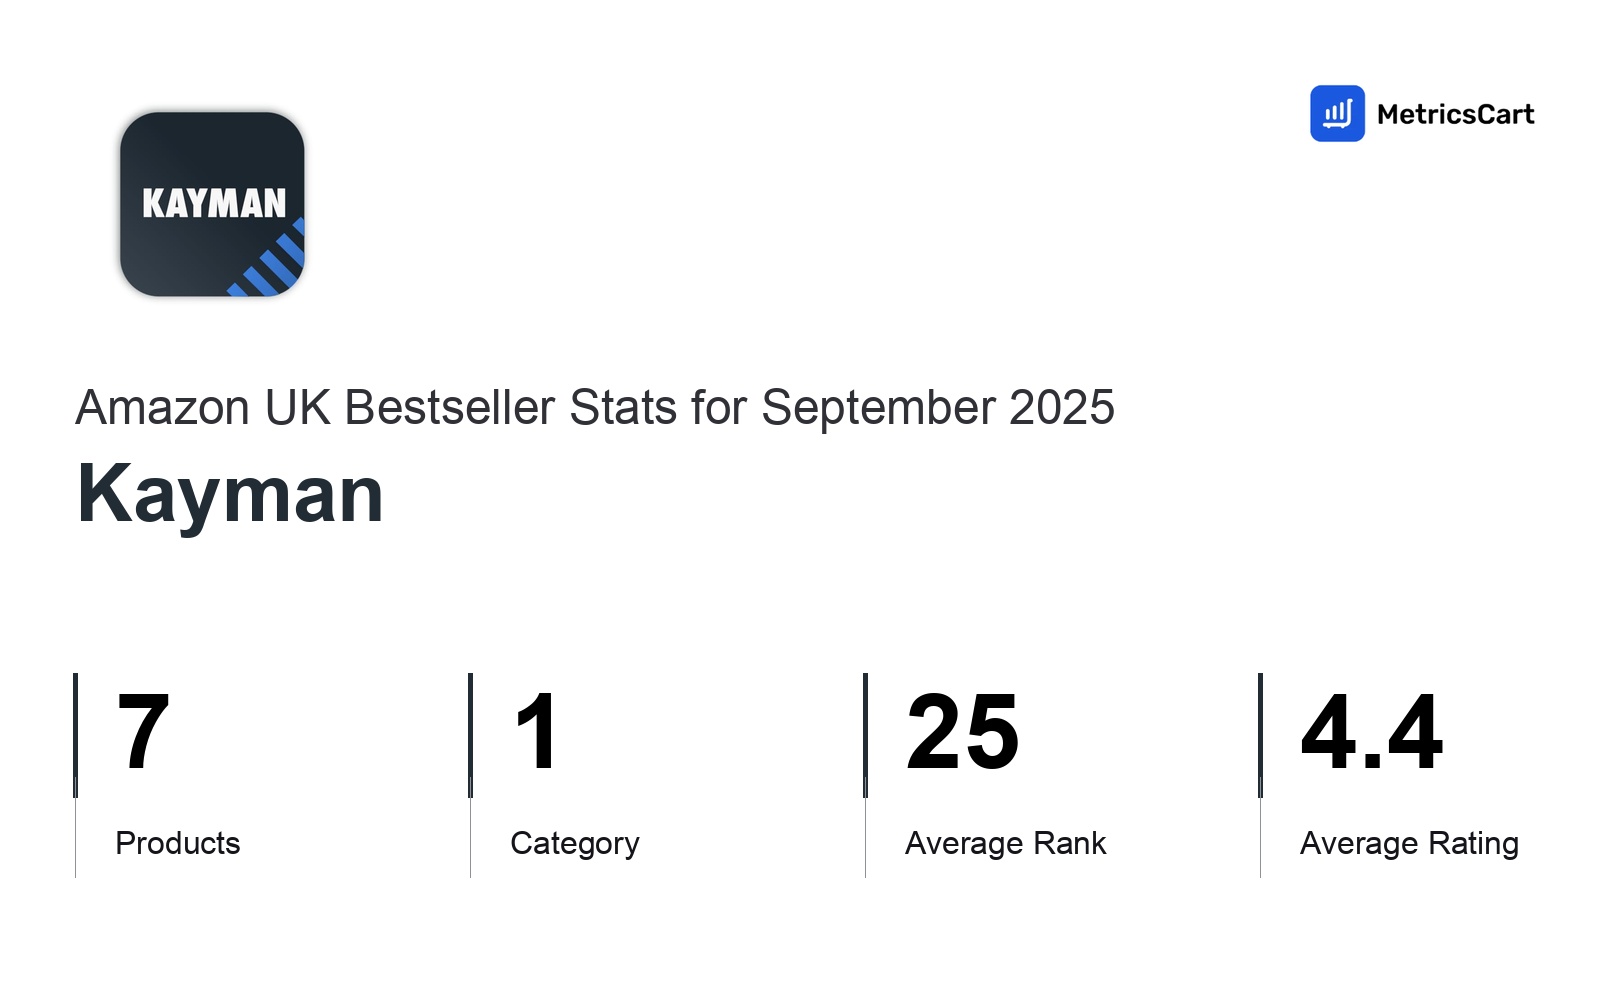Open the MetricsCart brand name link
The width and height of the screenshot is (1600, 1000).
[x=1455, y=115]
